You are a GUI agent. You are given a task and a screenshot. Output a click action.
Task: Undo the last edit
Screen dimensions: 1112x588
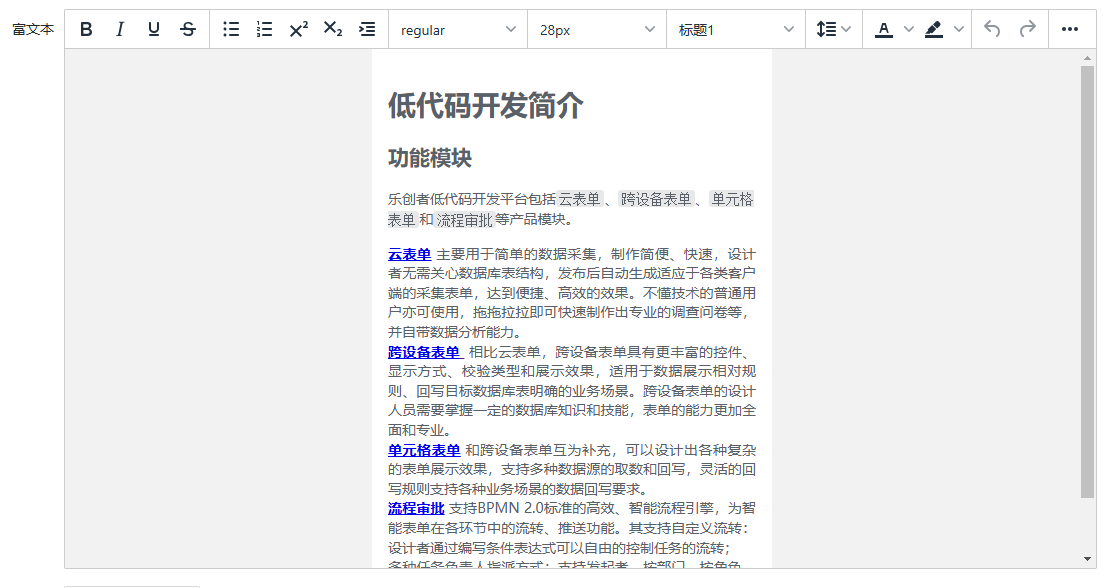coord(992,30)
